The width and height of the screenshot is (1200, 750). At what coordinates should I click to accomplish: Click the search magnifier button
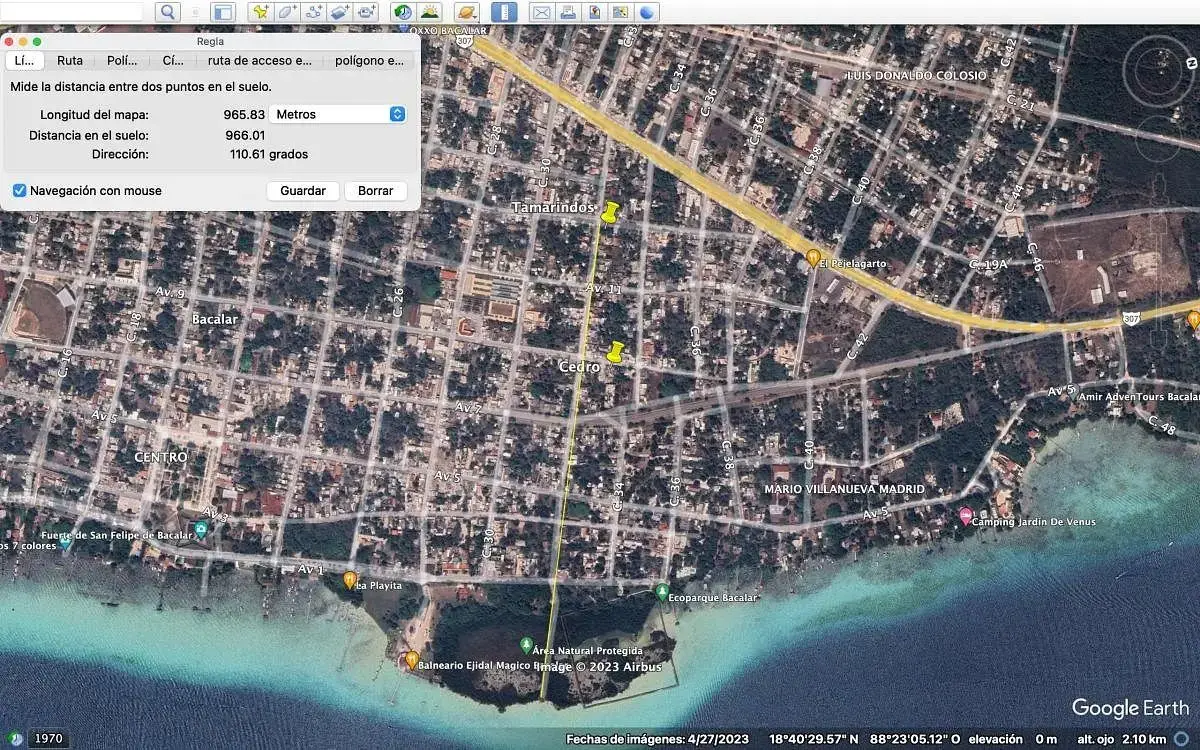(x=167, y=12)
